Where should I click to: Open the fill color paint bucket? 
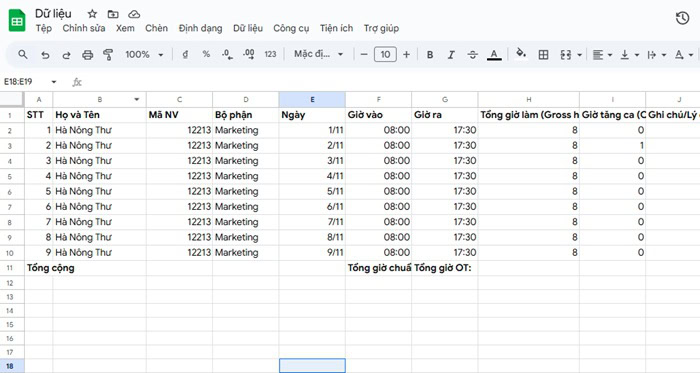[x=521, y=54]
